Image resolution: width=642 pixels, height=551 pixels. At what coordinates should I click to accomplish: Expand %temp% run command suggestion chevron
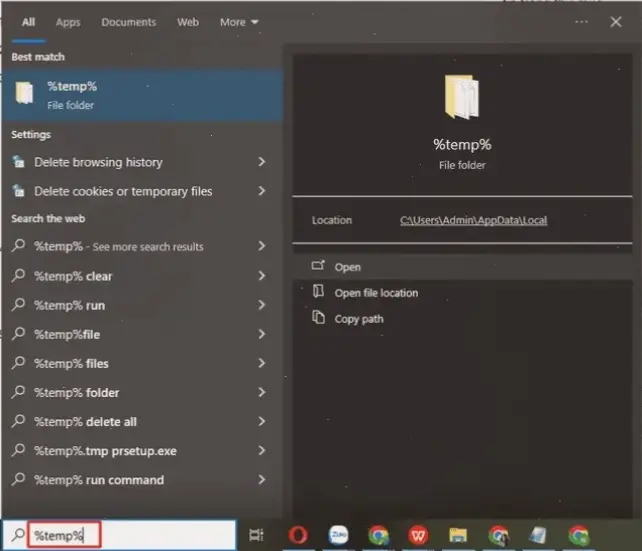pyautogui.click(x=262, y=480)
